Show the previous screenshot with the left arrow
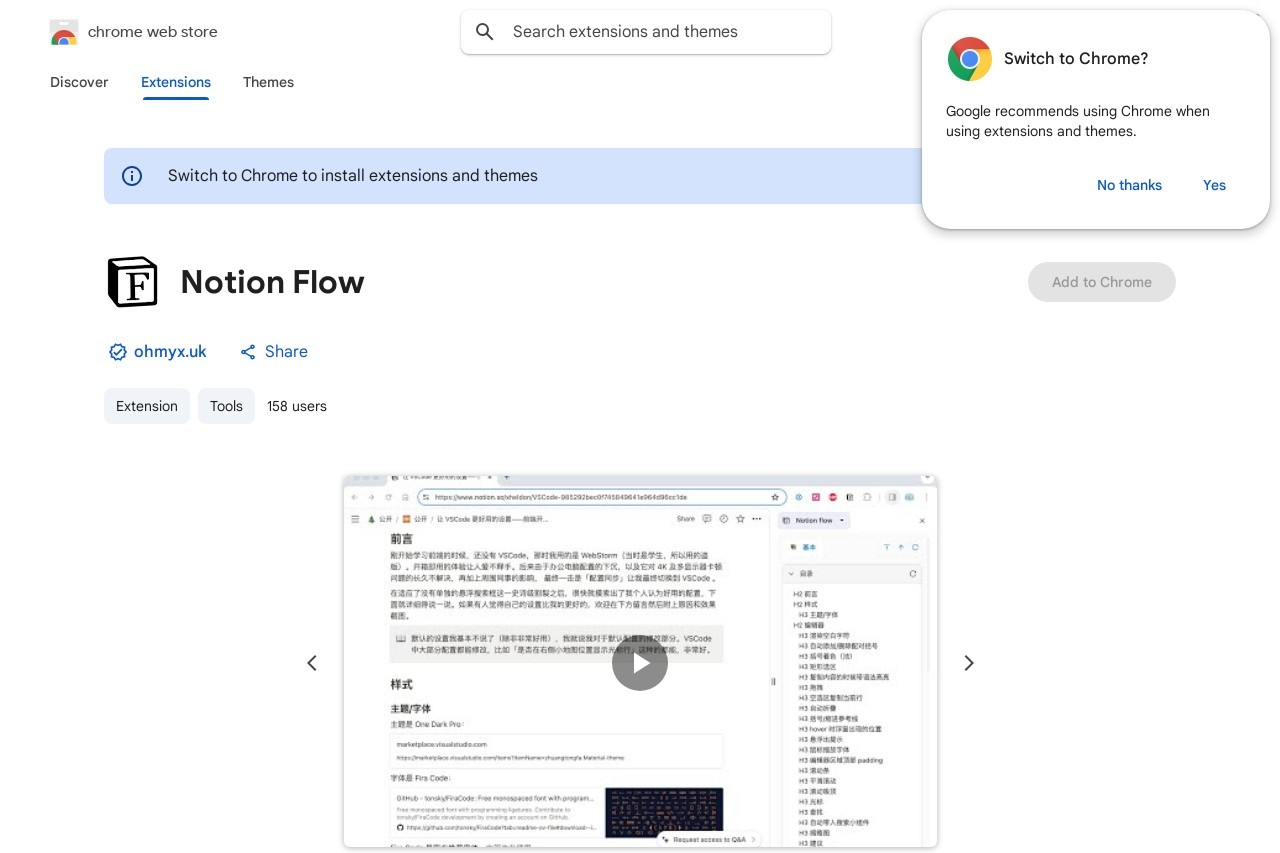 point(312,663)
